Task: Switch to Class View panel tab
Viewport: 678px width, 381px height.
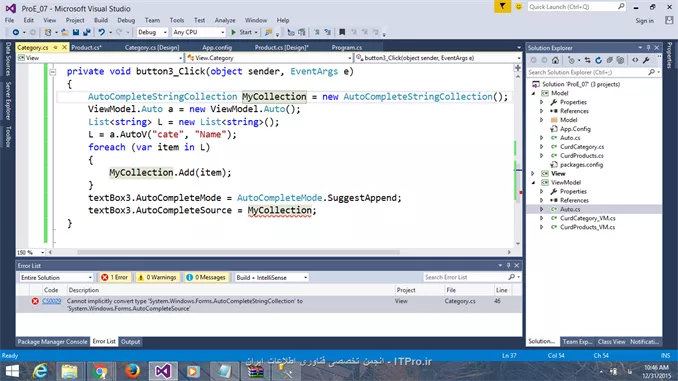Action: [x=611, y=342]
